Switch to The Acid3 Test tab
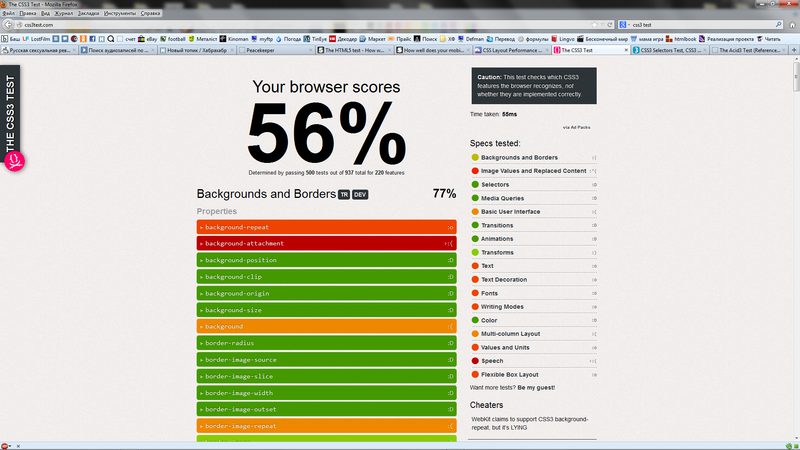 [x=749, y=50]
